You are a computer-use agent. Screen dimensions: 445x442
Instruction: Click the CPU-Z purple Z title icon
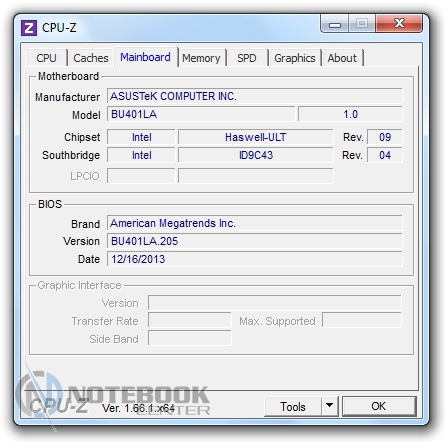(x=29, y=28)
